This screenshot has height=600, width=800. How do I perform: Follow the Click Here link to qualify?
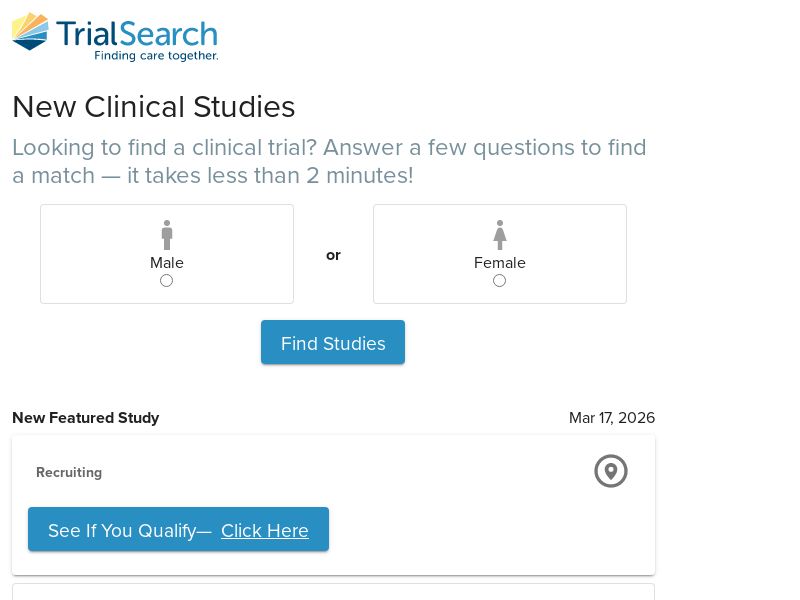coord(265,531)
